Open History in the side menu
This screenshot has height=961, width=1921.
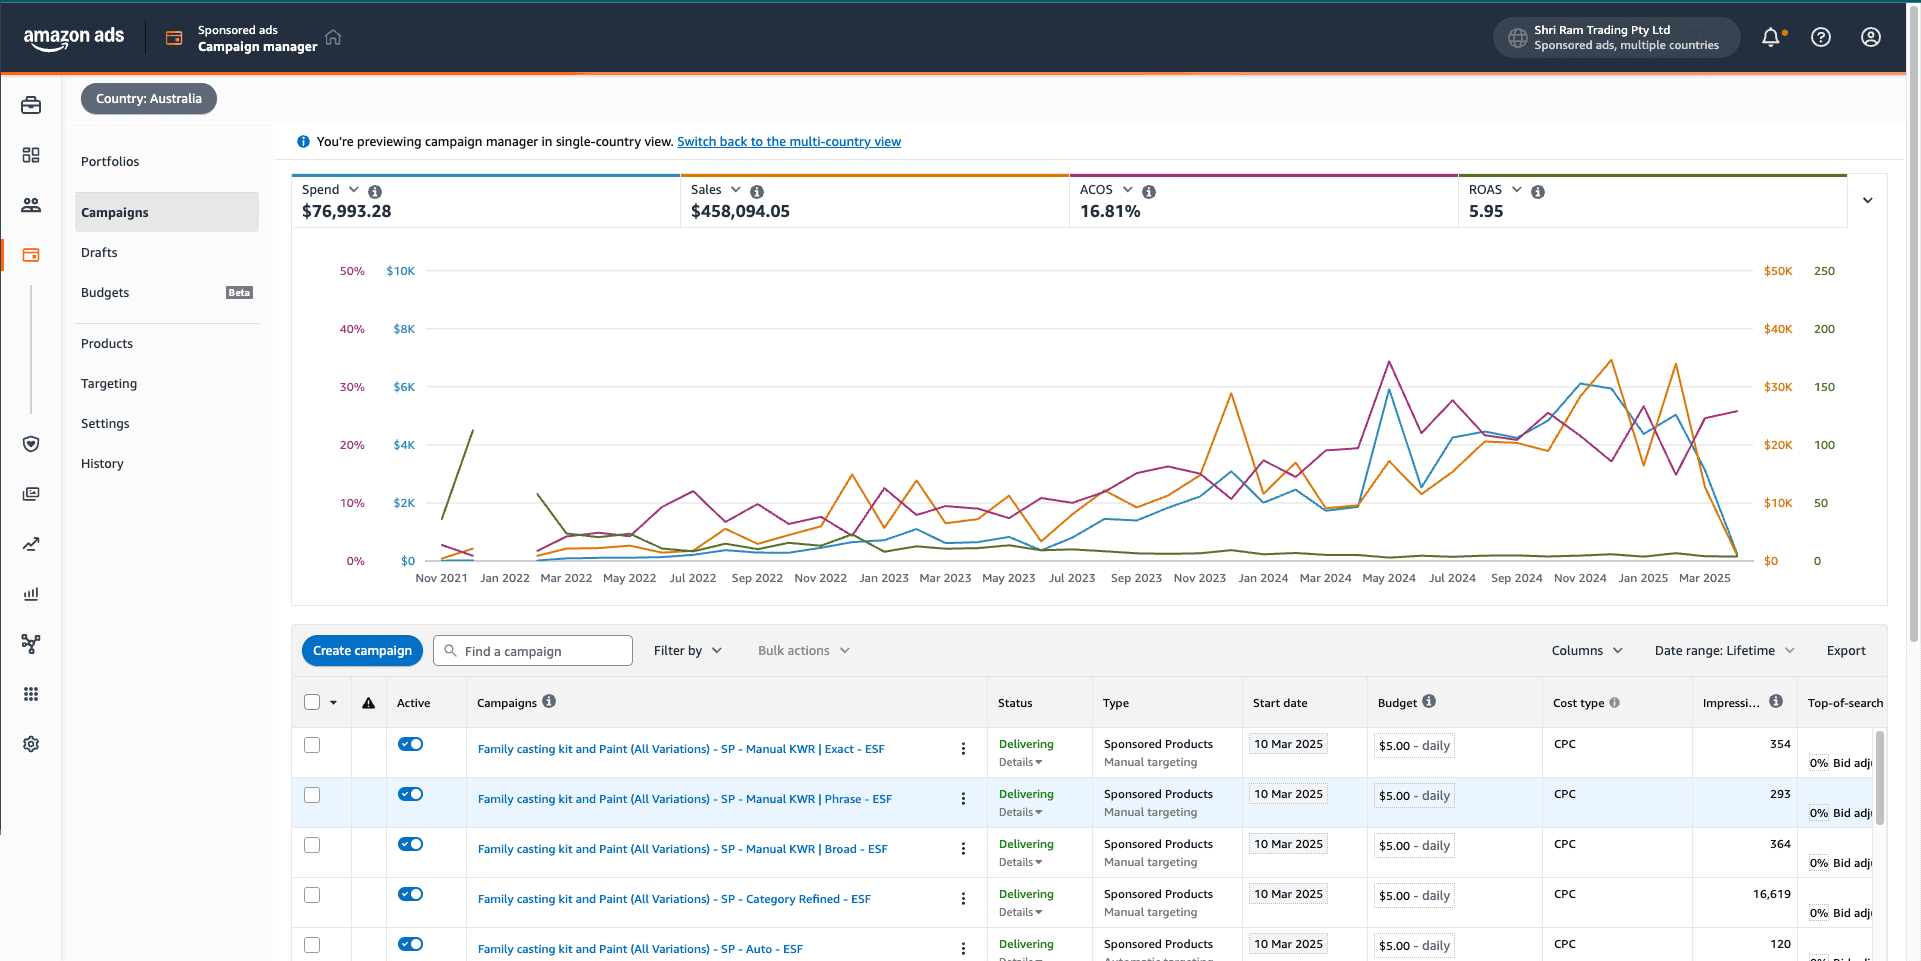[x=102, y=463]
